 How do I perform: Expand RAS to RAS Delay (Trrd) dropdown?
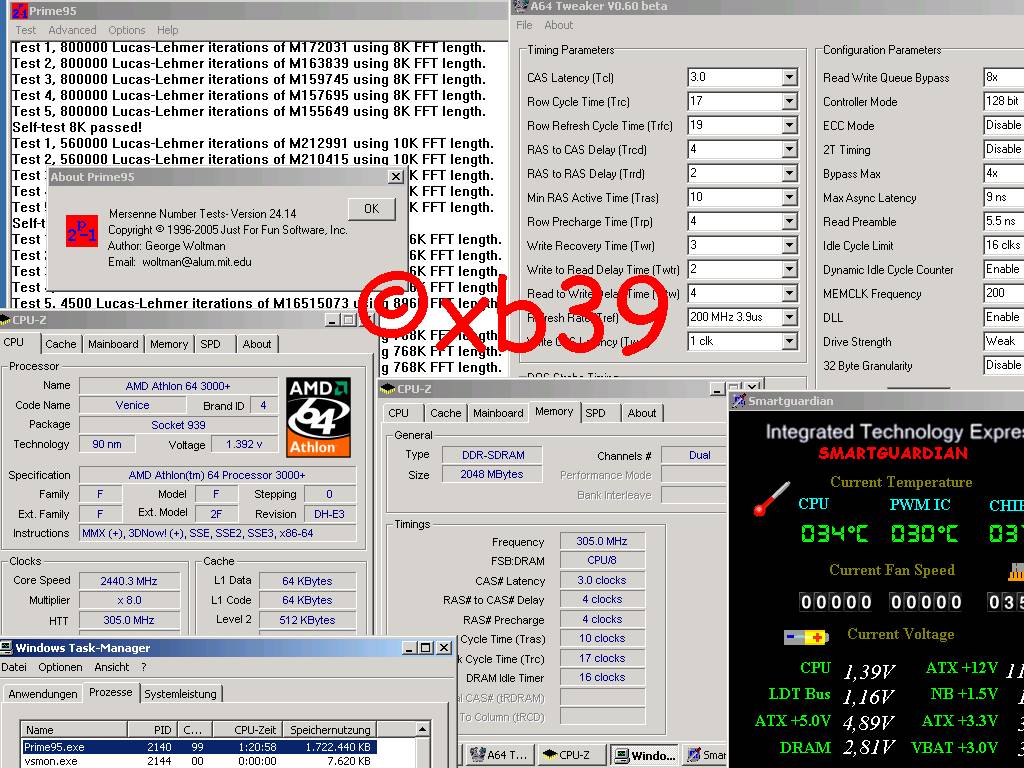pyautogui.click(x=790, y=174)
